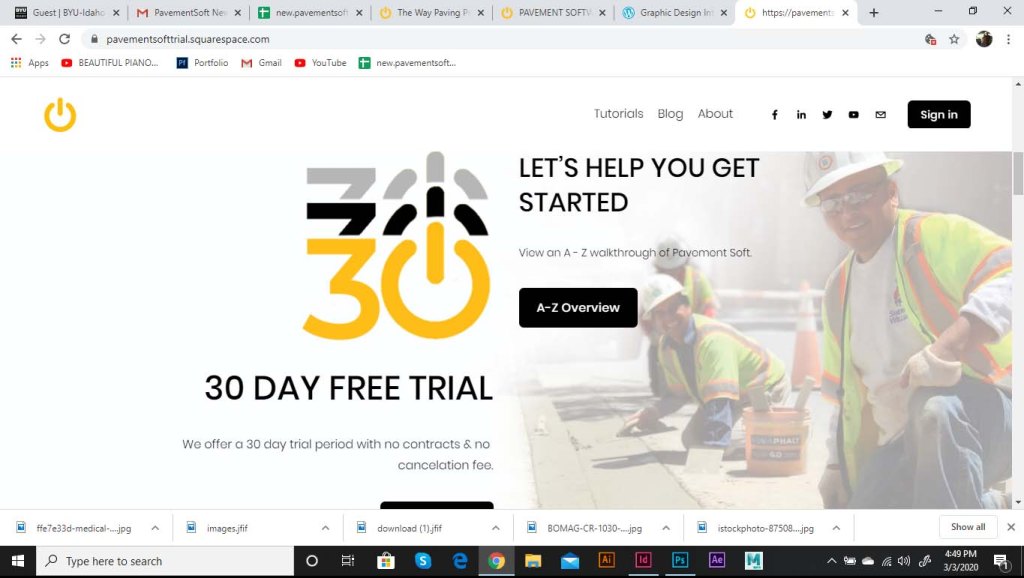This screenshot has height=578, width=1024.
Task: Click the A-Z Overview button
Action: click(578, 308)
